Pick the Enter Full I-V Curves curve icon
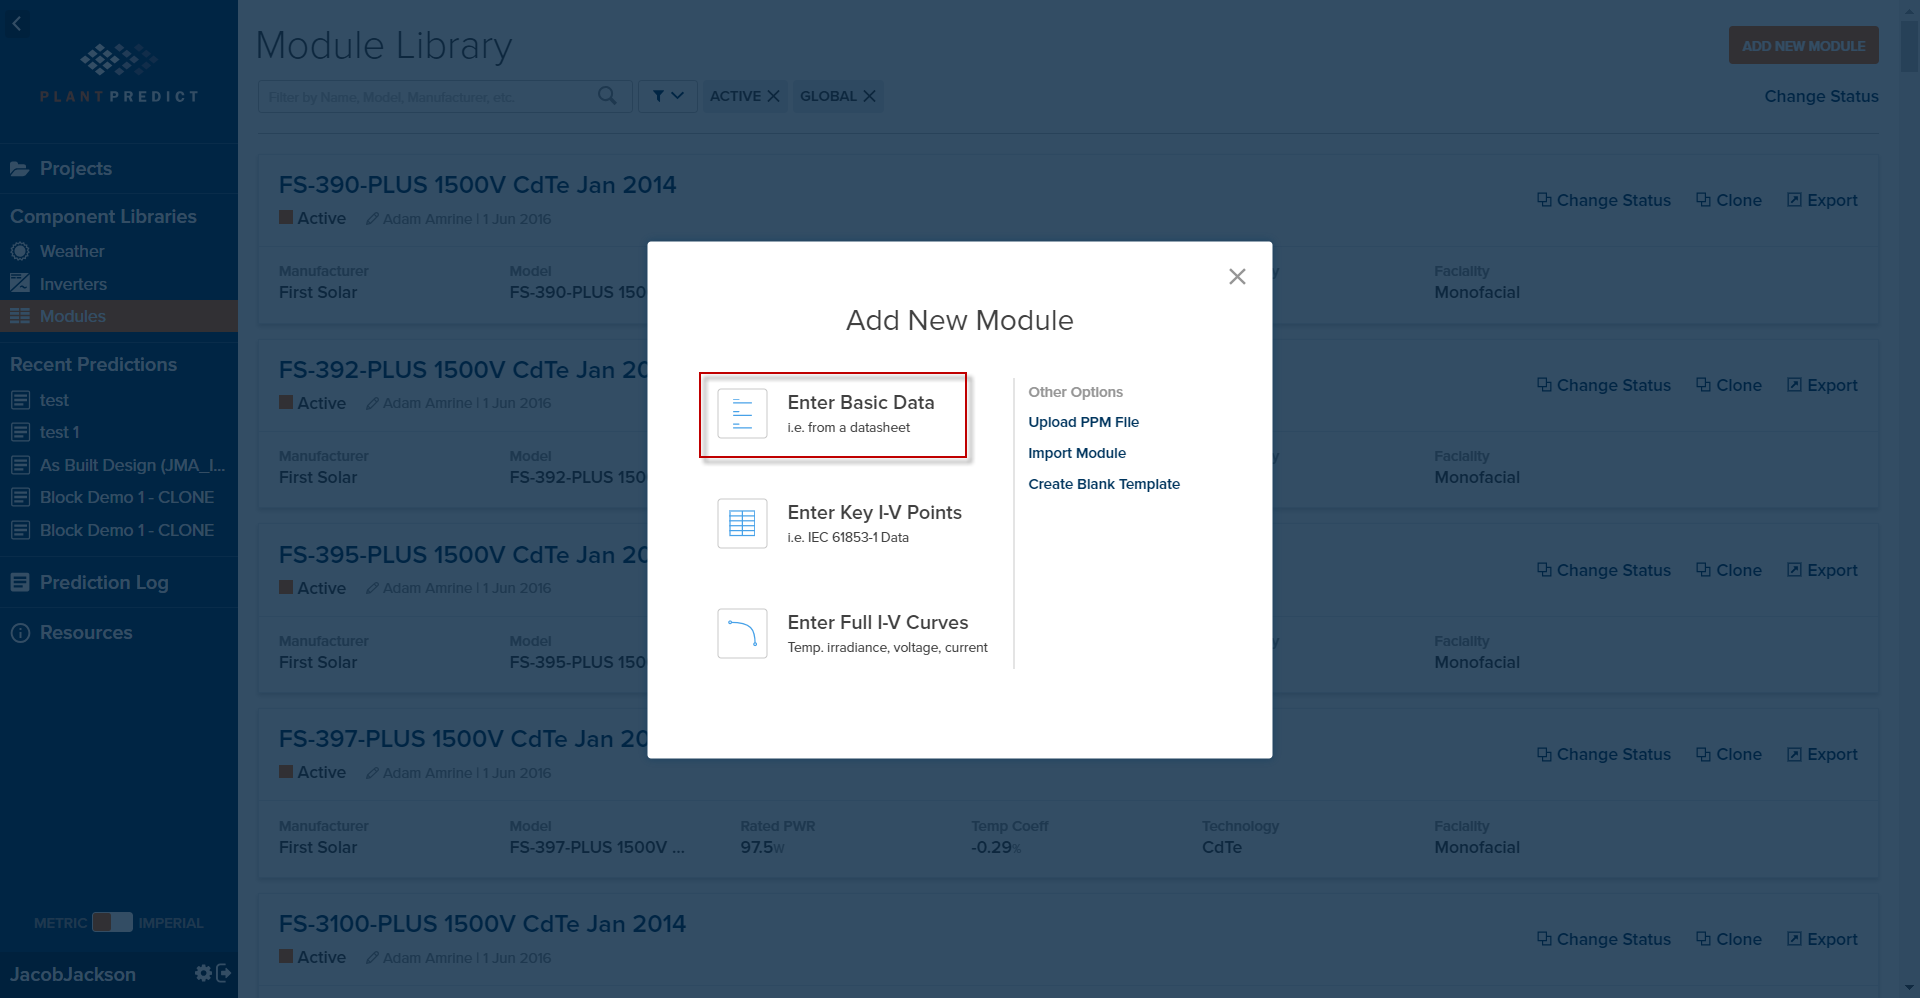1920x998 pixels. coord(742,633)
